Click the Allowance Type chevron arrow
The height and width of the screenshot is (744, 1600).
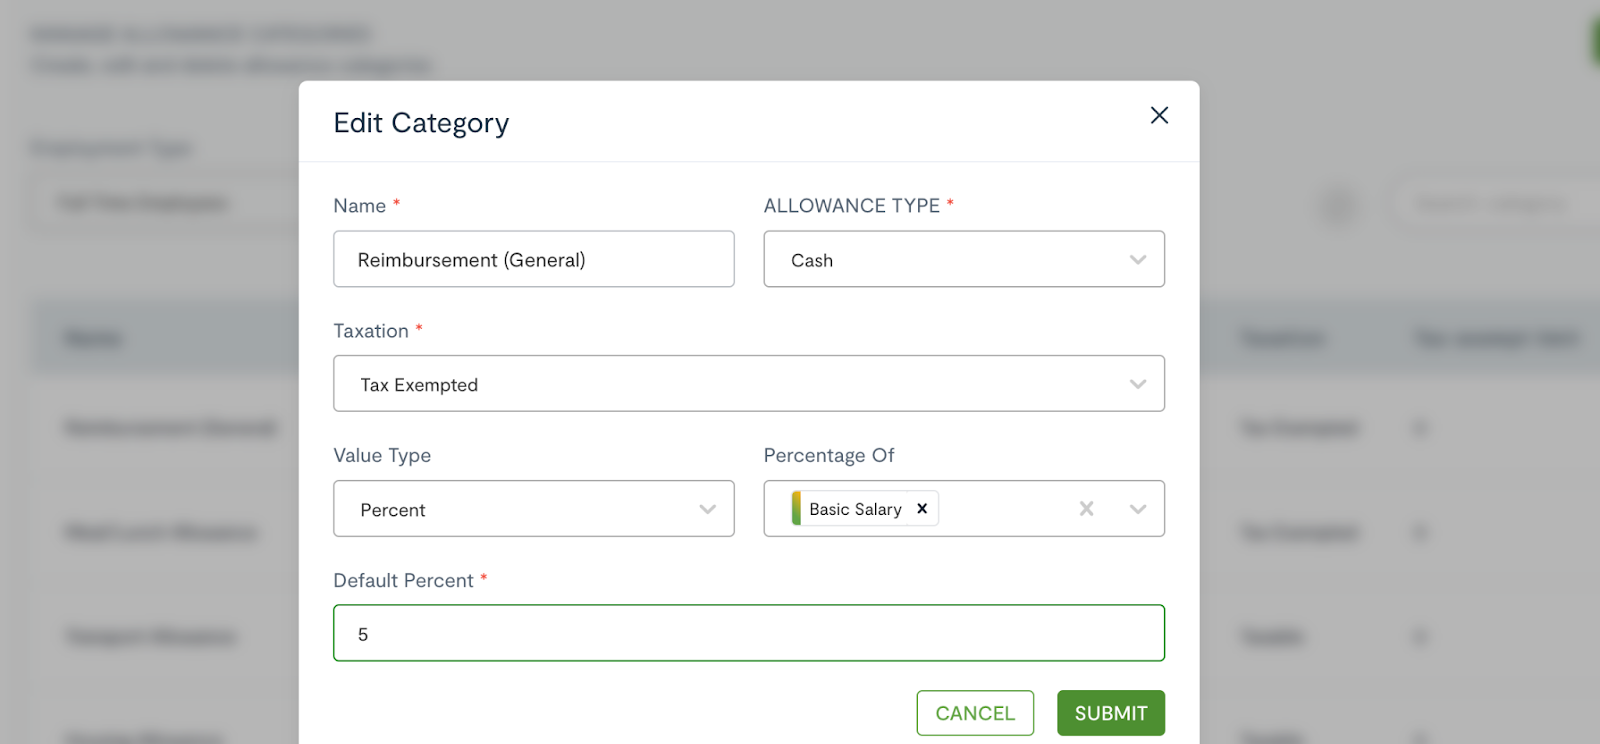[x=1138, y=260]
